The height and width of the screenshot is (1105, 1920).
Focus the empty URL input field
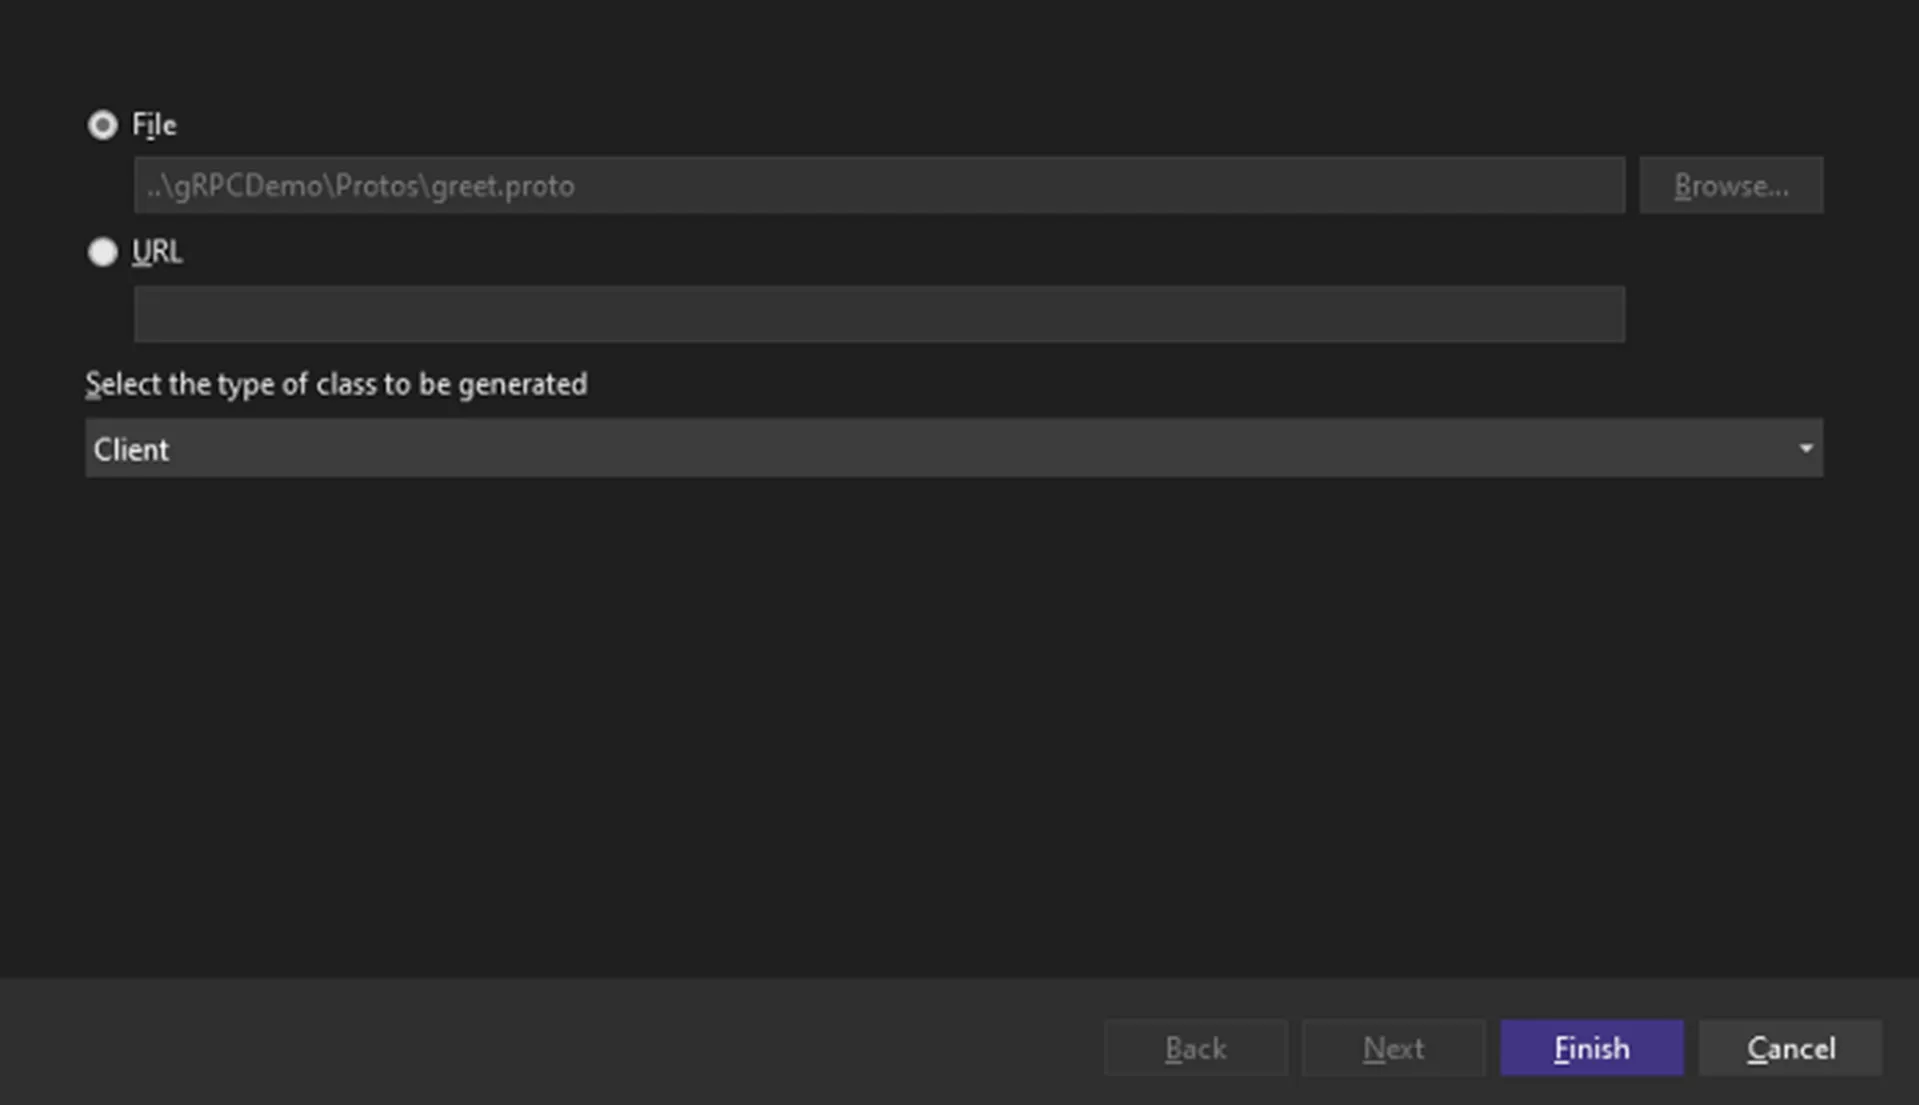[x=879, y=314]
